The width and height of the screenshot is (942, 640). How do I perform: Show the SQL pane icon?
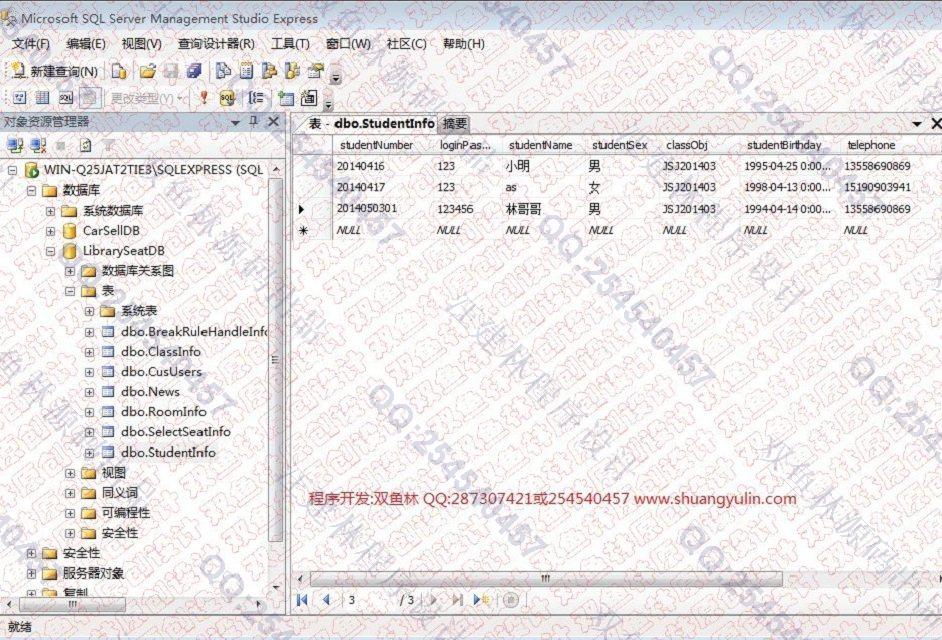tap(65, 97)
